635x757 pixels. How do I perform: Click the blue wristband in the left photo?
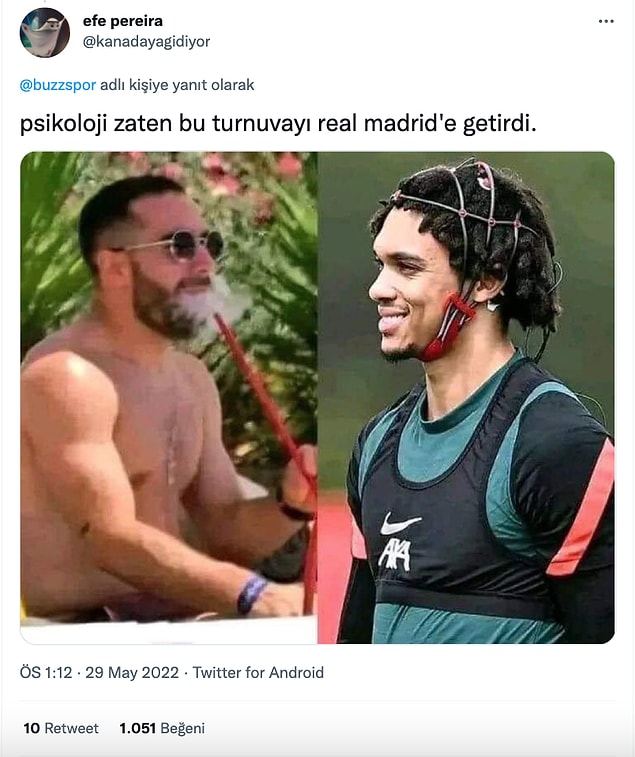click(x=251, y=593)
